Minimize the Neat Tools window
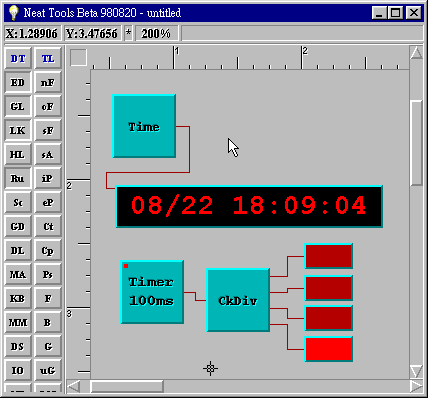The width and height of the screenshot is (428, 398). click(379, 13)
